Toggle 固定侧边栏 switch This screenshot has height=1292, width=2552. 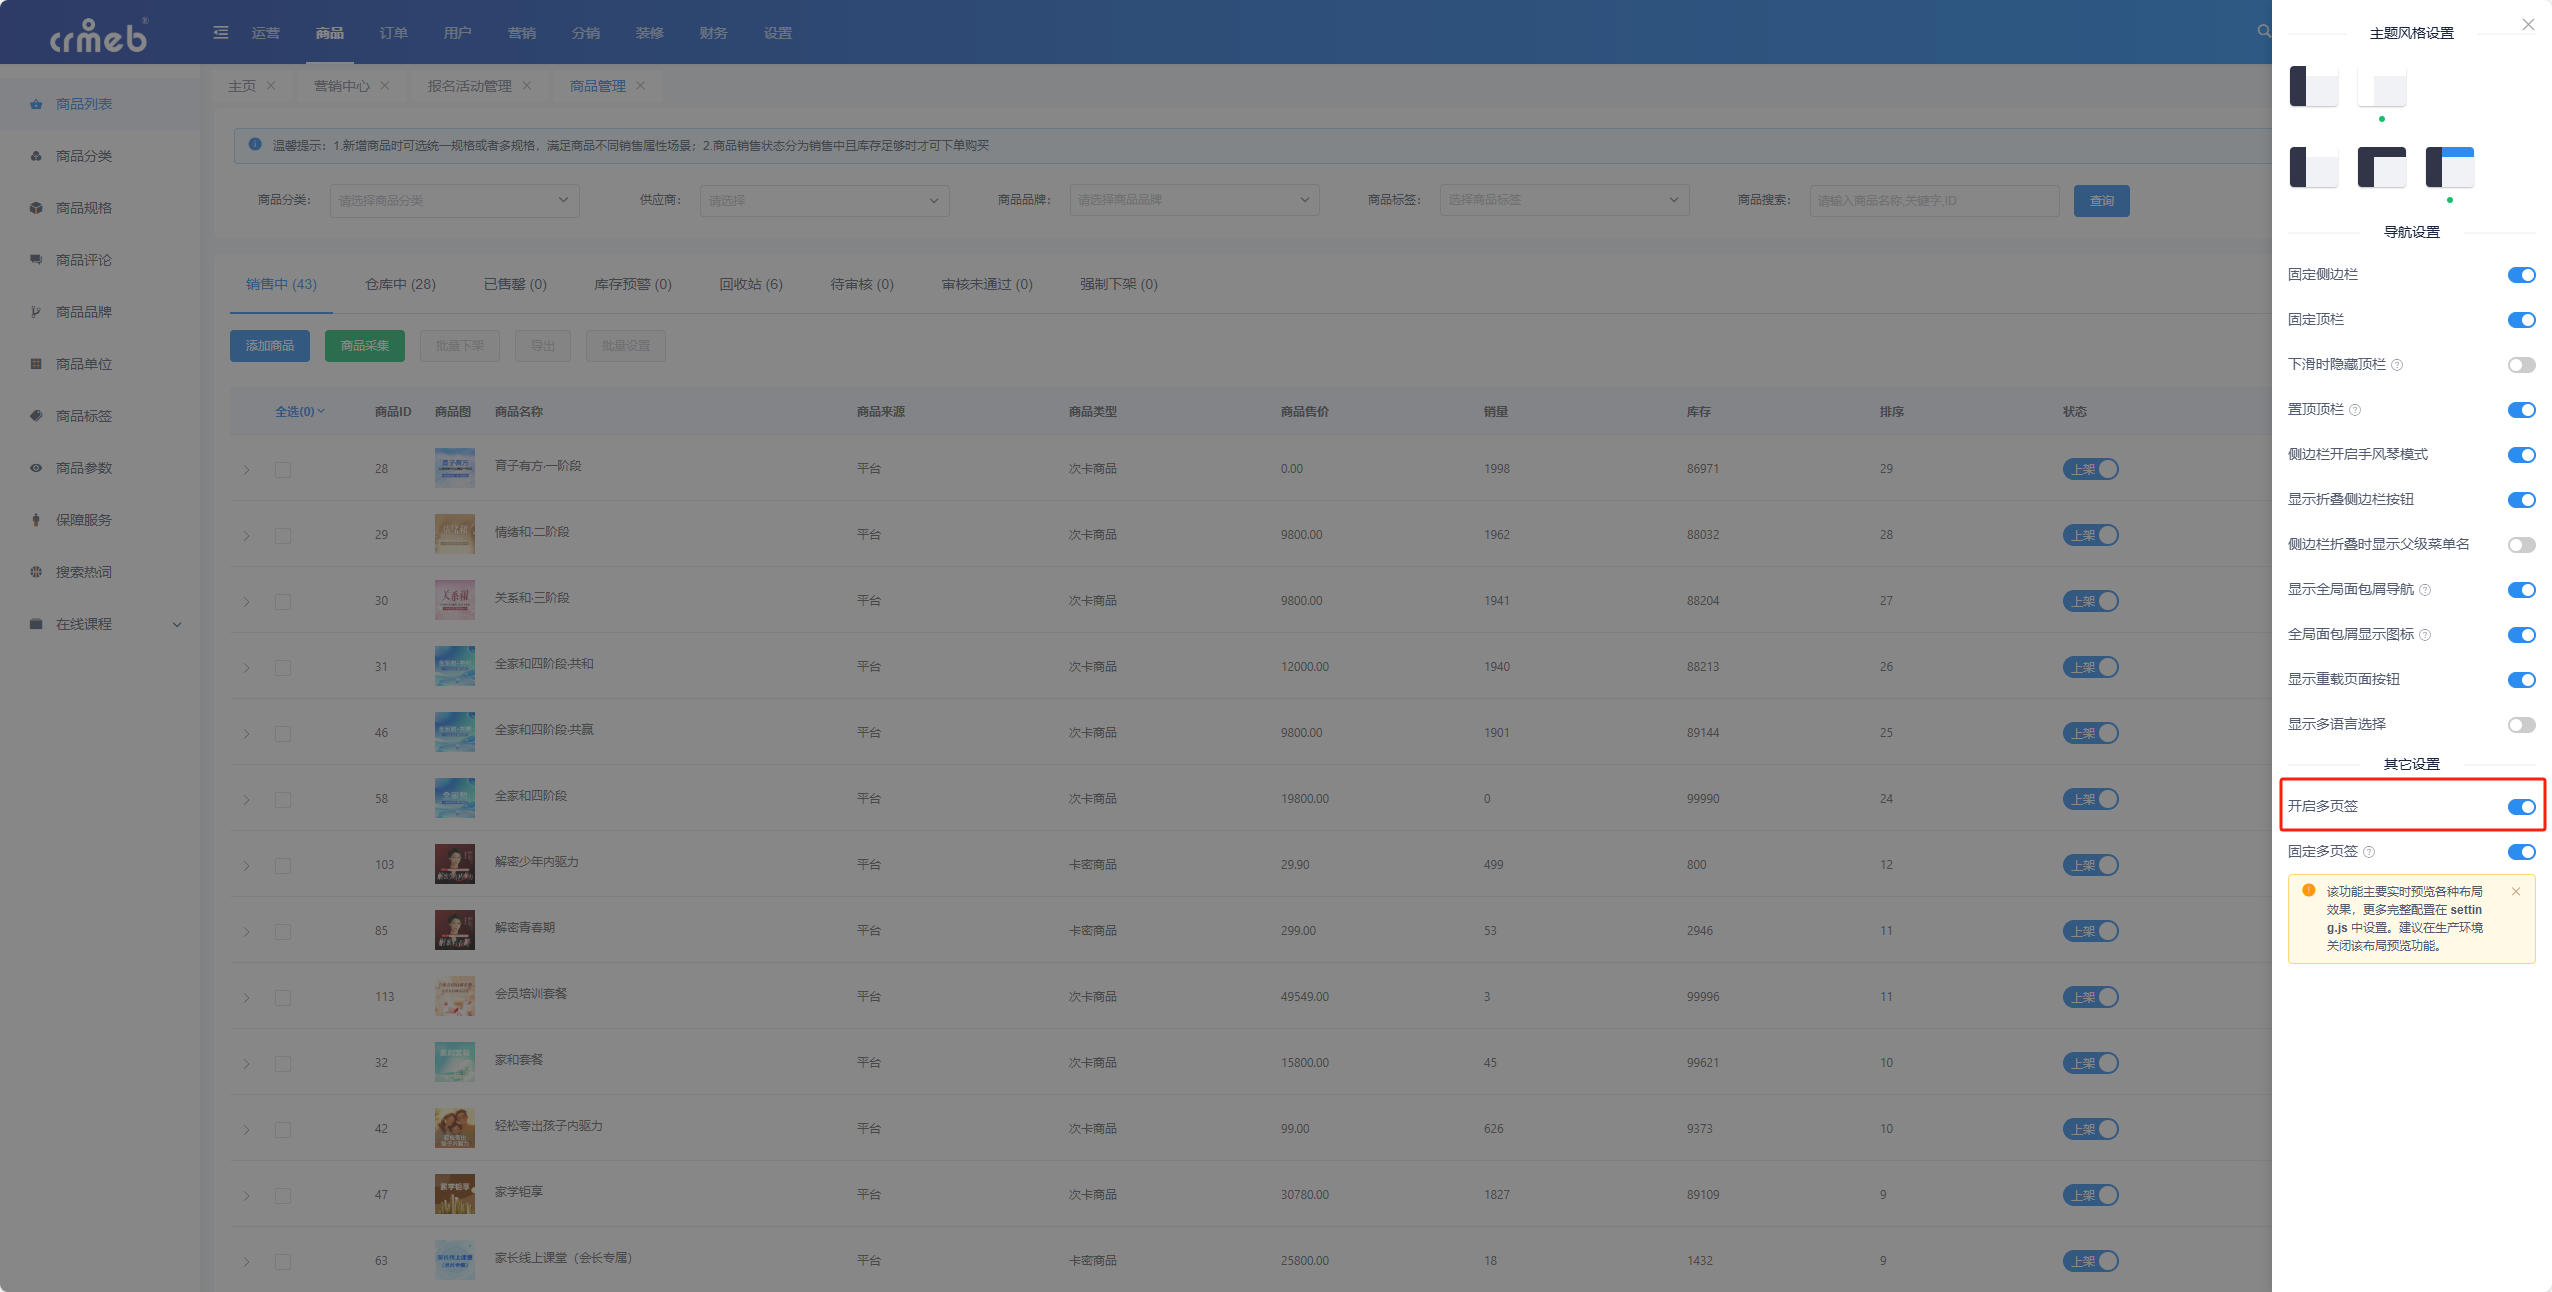(2521, 275)
